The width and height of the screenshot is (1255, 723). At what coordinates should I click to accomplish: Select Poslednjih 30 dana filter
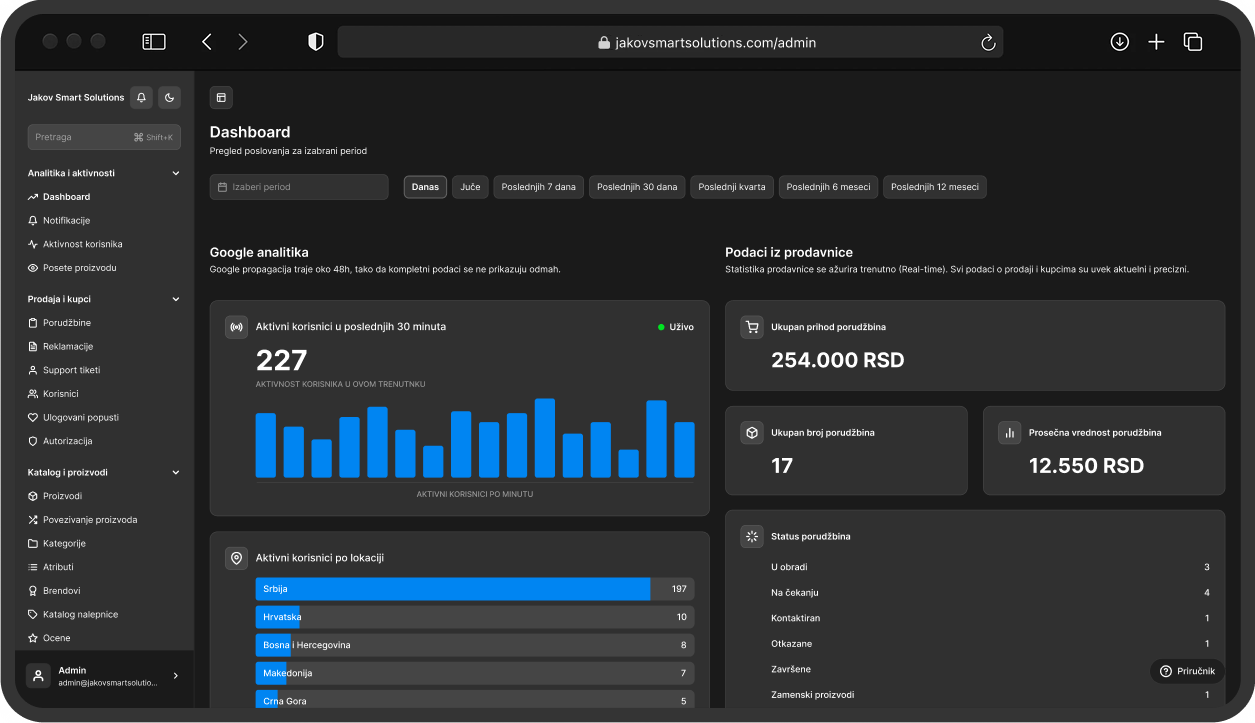[x=637, y=187]
